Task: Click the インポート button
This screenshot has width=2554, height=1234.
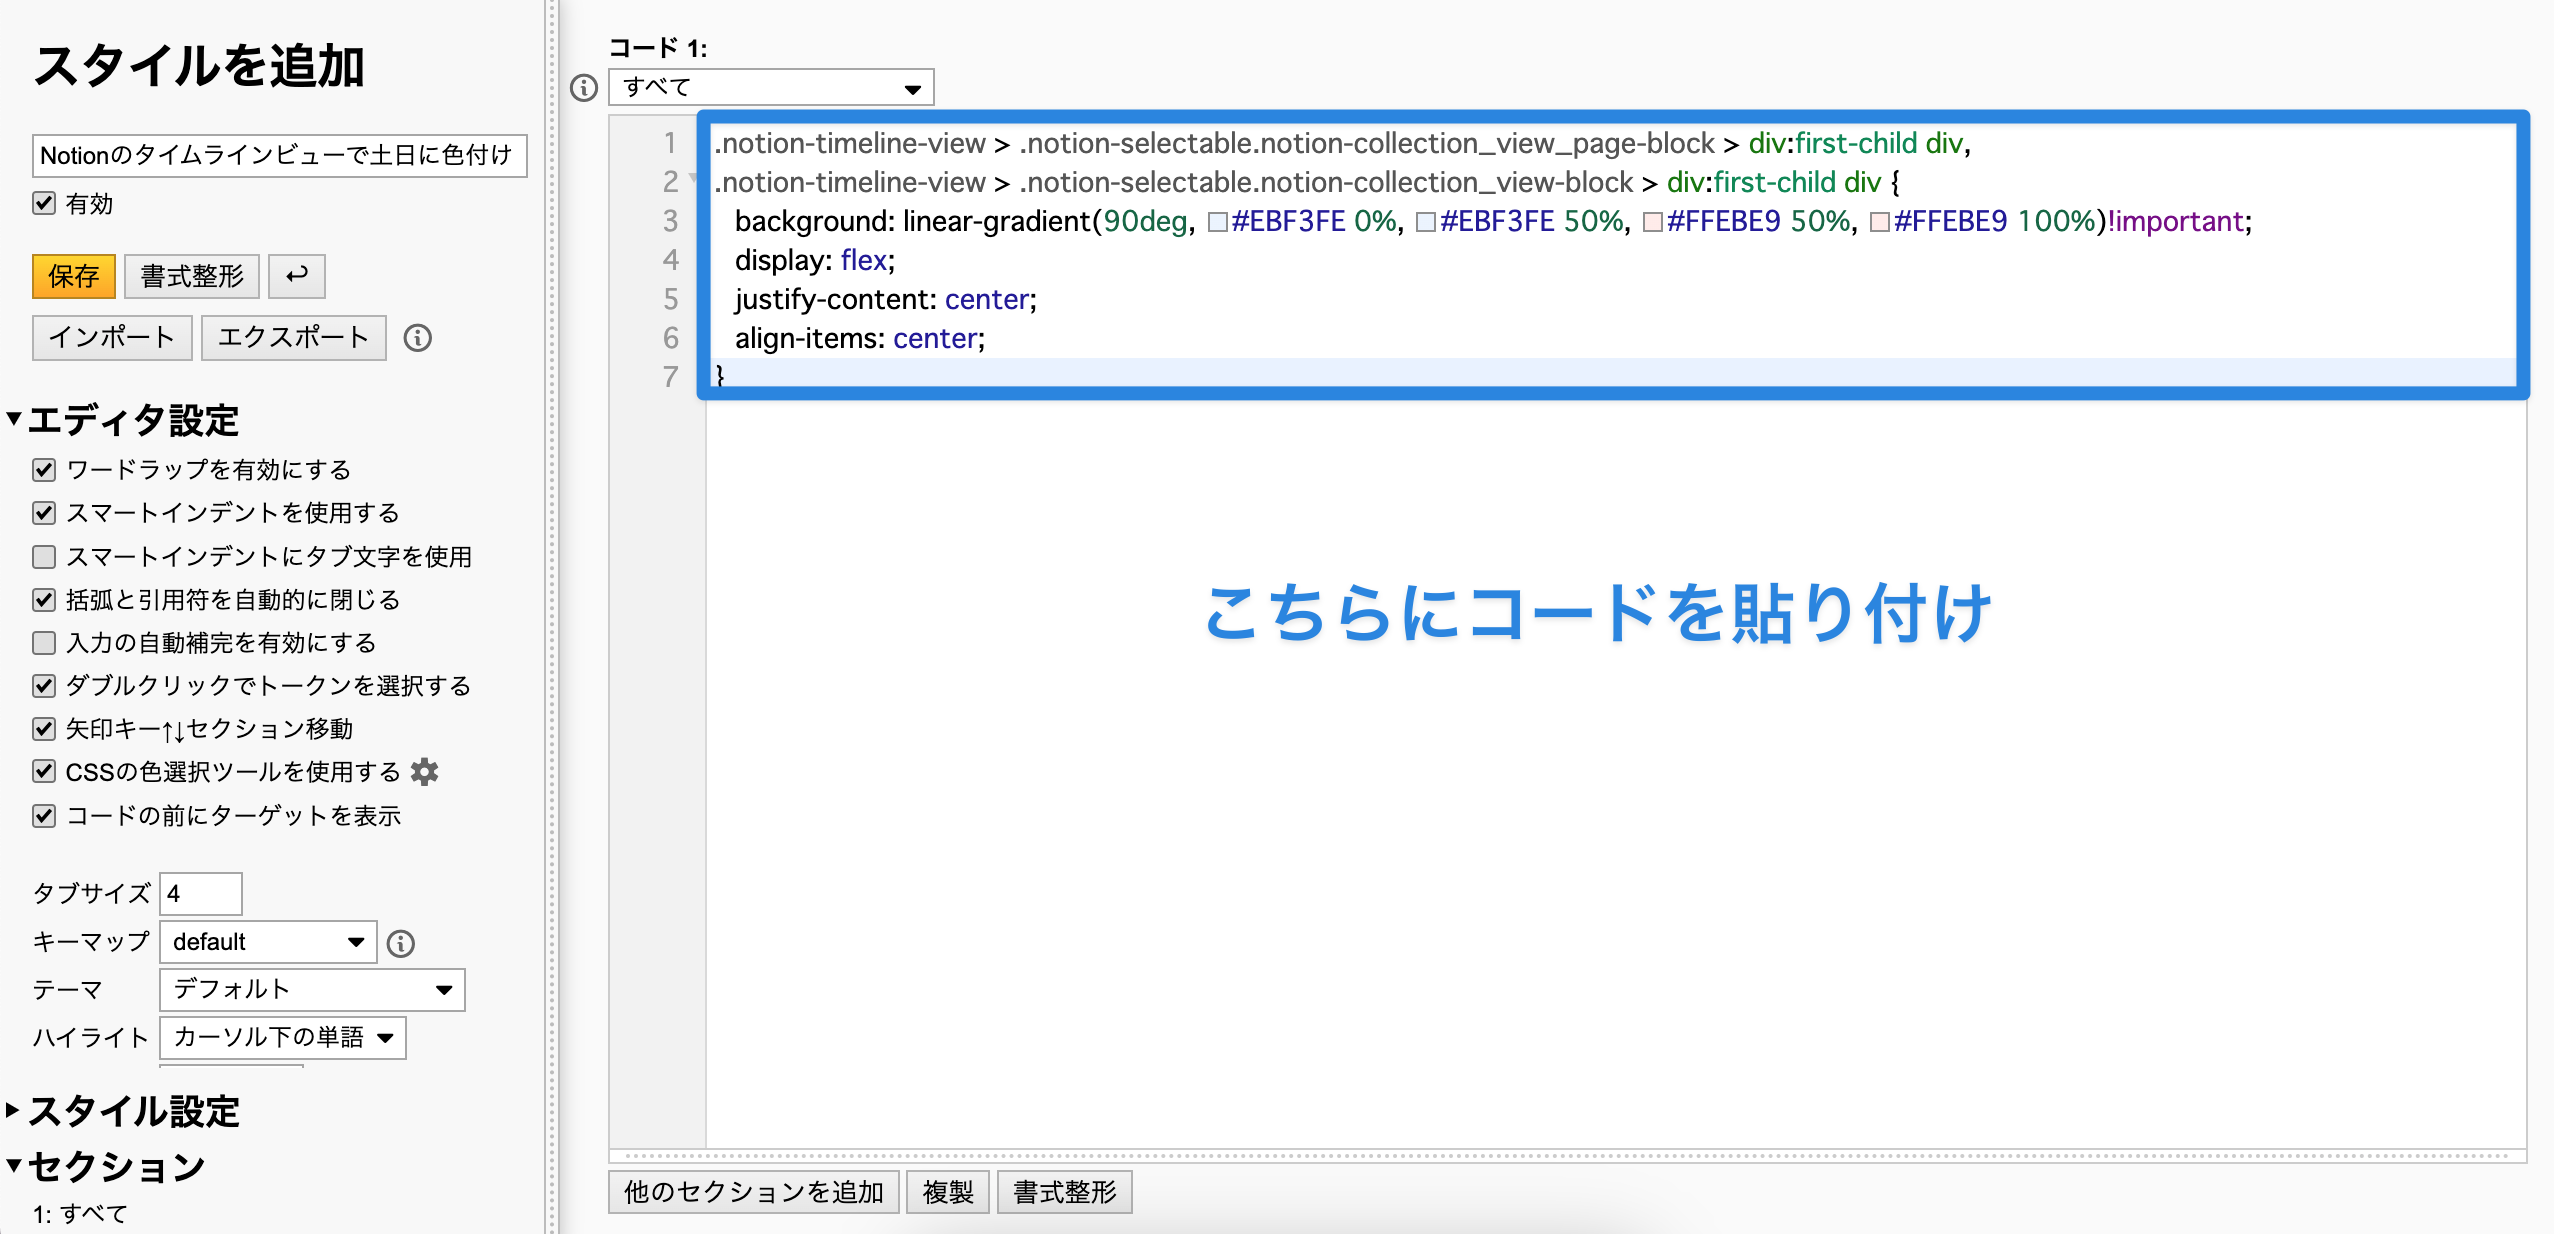Action: coord(112,337)
